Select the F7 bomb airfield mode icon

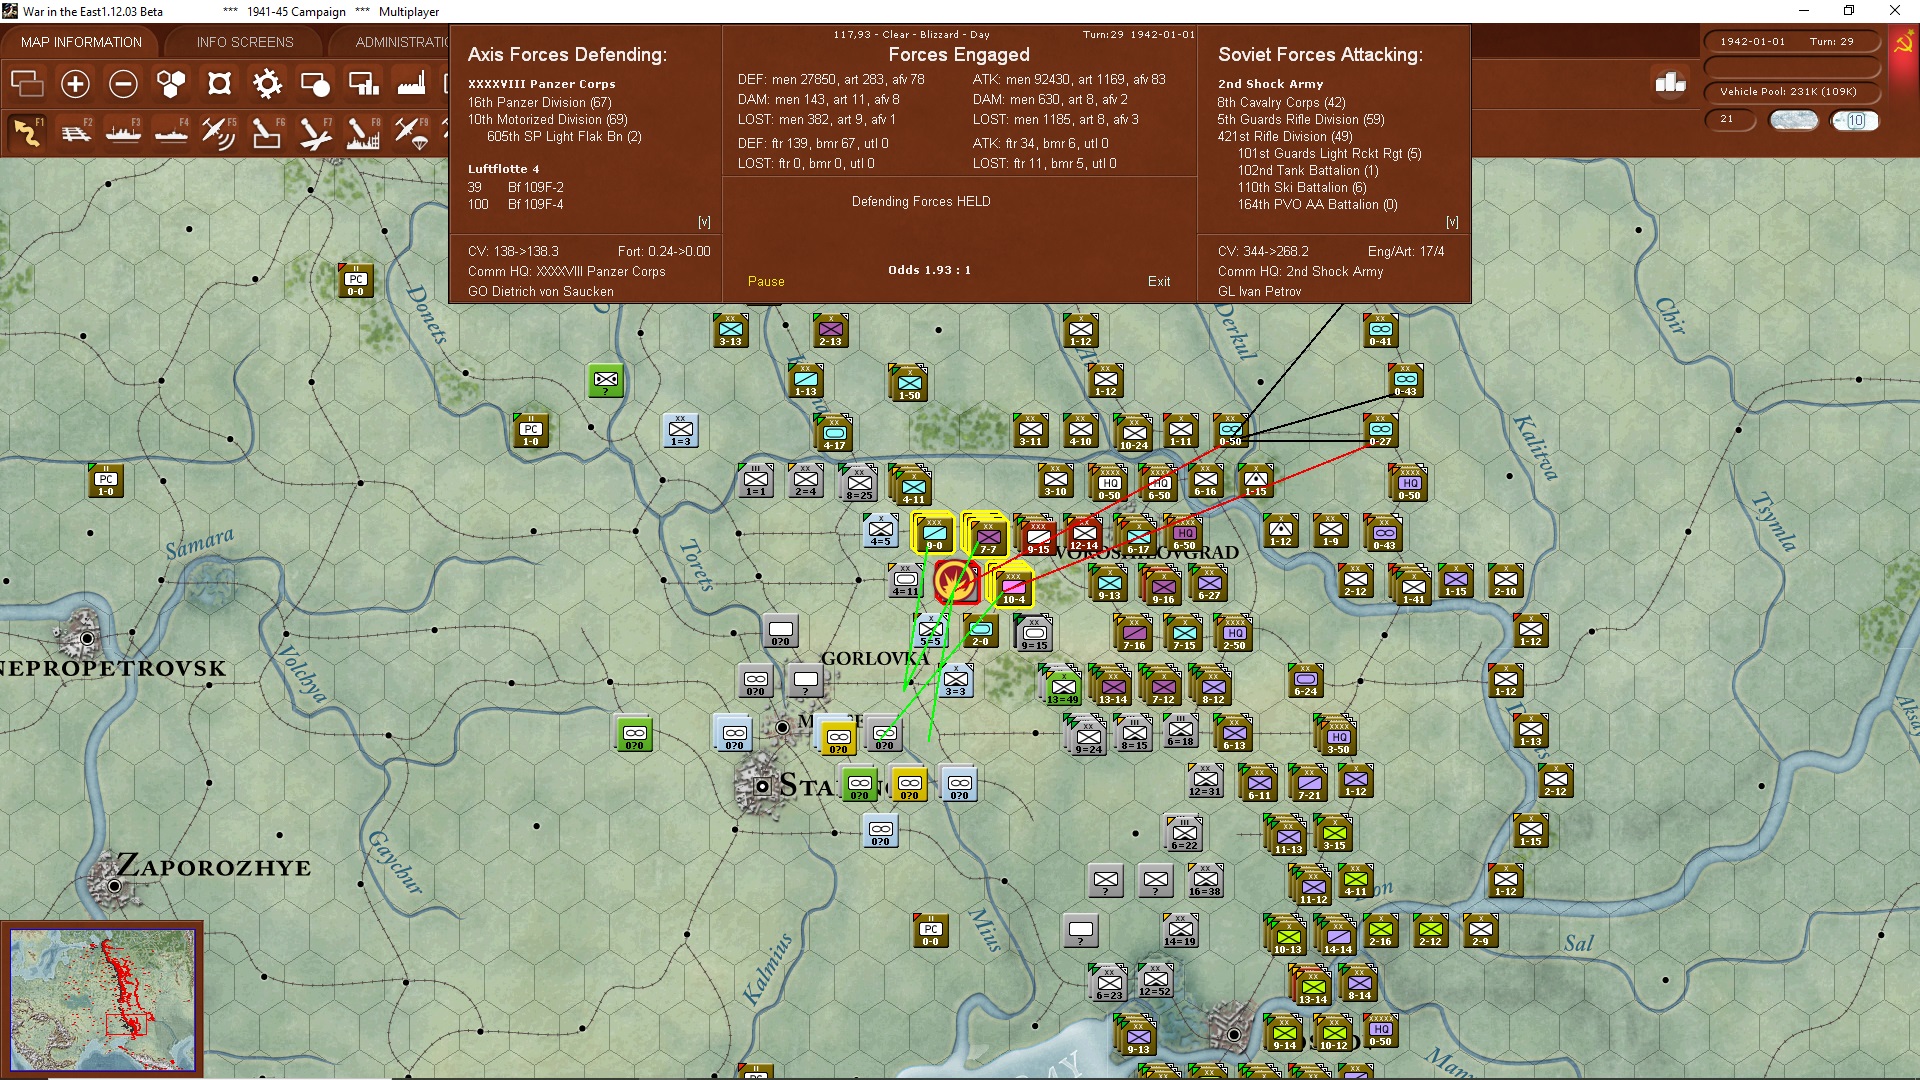tap(315, 132)
